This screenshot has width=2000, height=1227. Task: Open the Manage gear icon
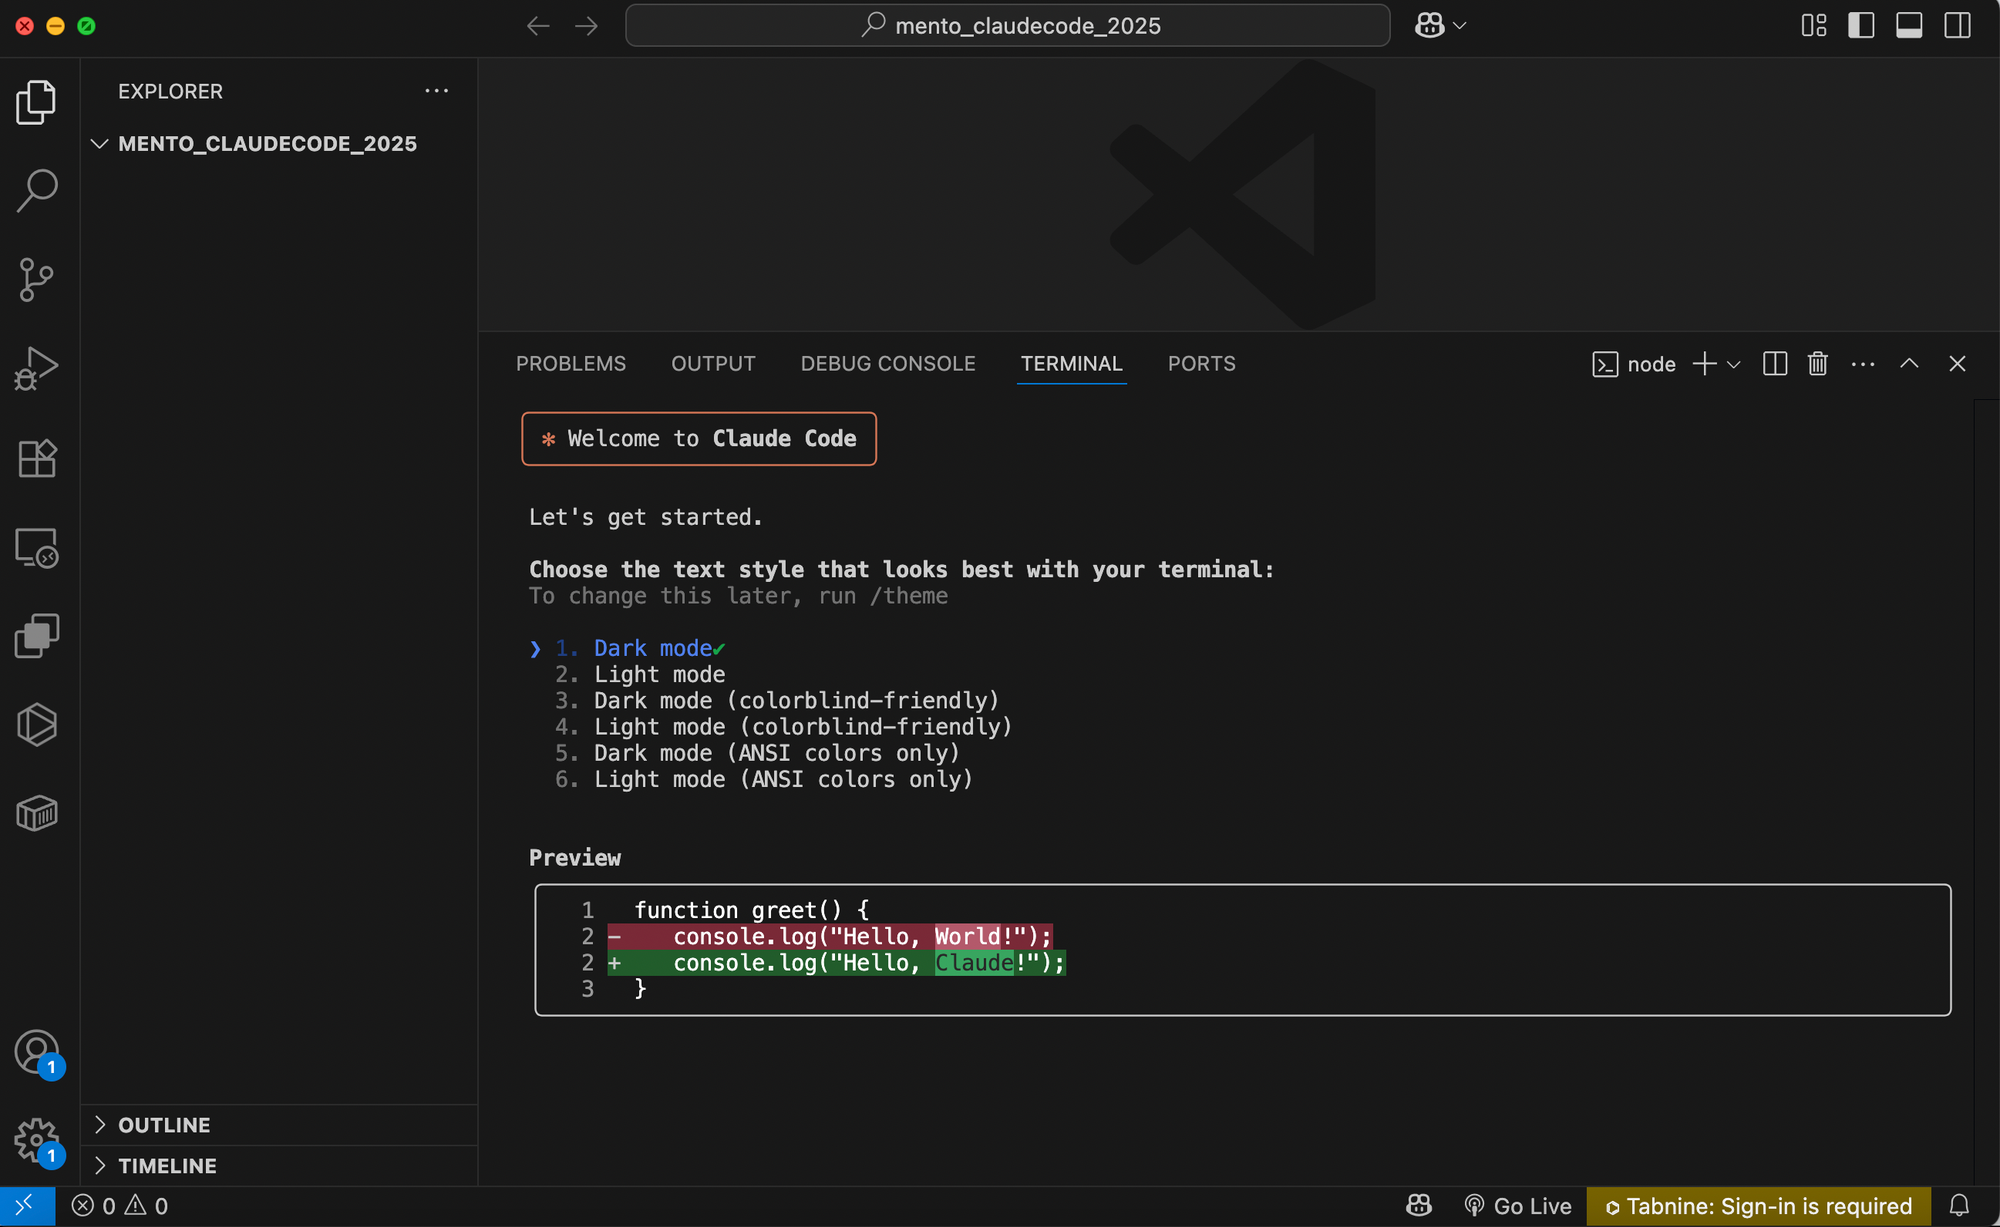coord(37,1141)
